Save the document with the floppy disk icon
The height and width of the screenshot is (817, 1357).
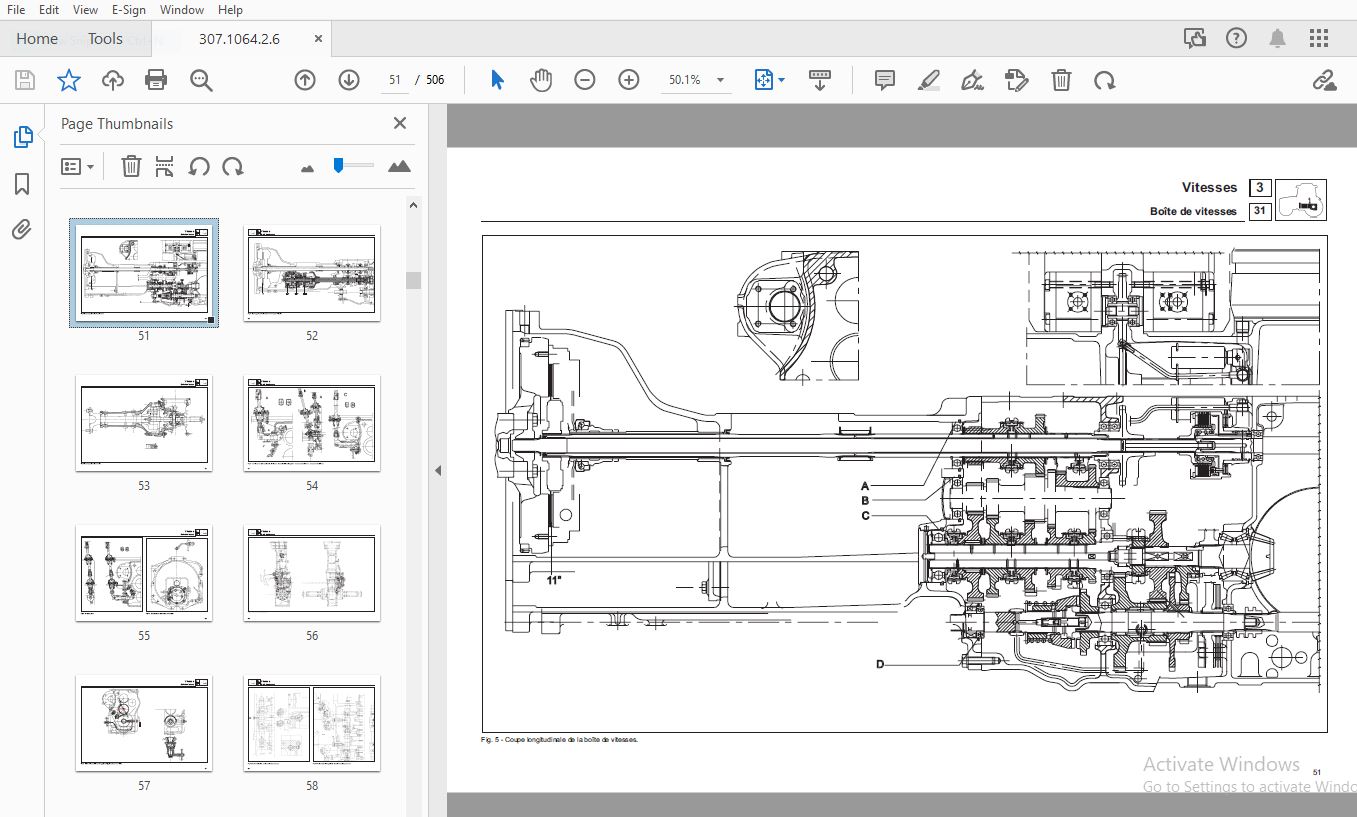(x=25, y=80)
